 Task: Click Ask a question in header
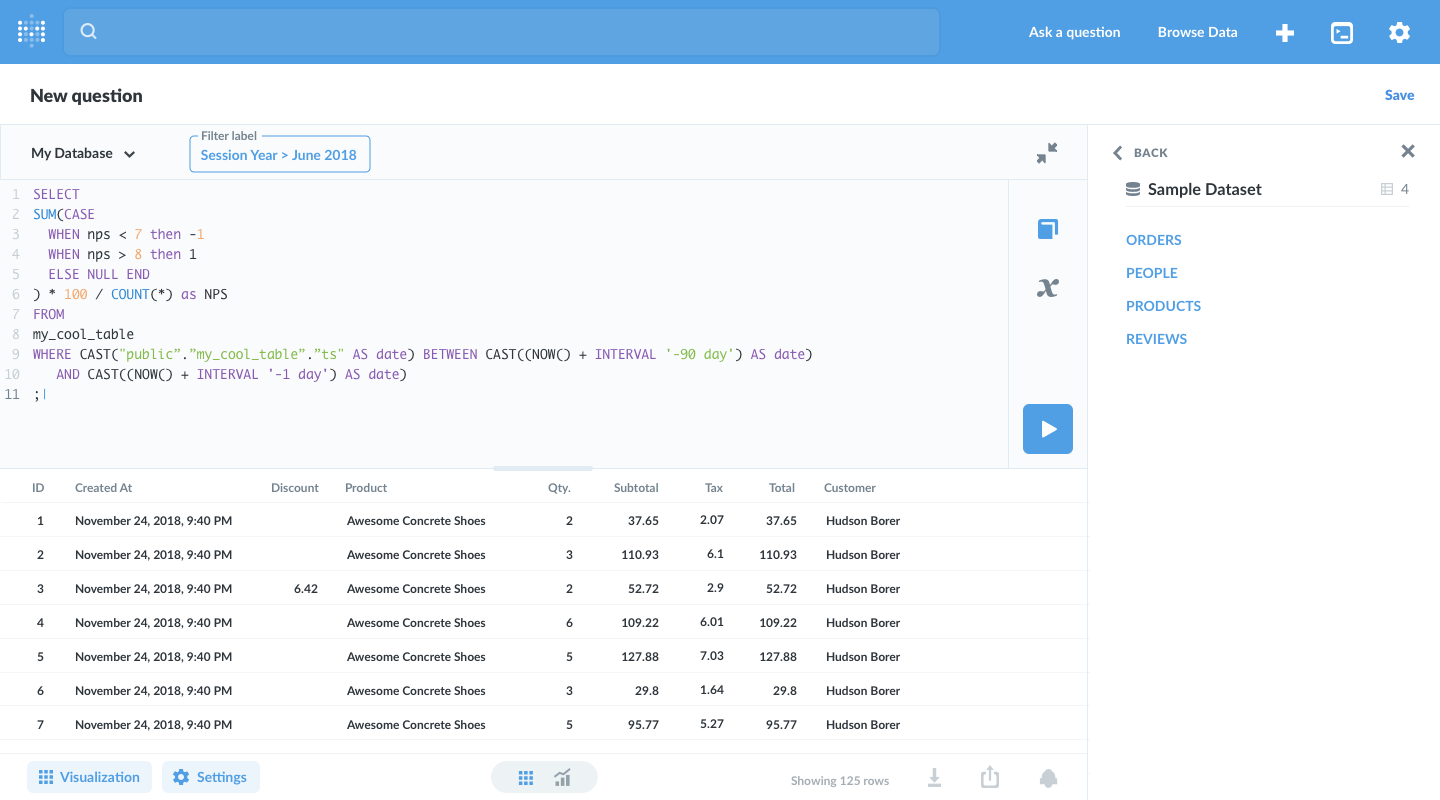(1074, 32)
